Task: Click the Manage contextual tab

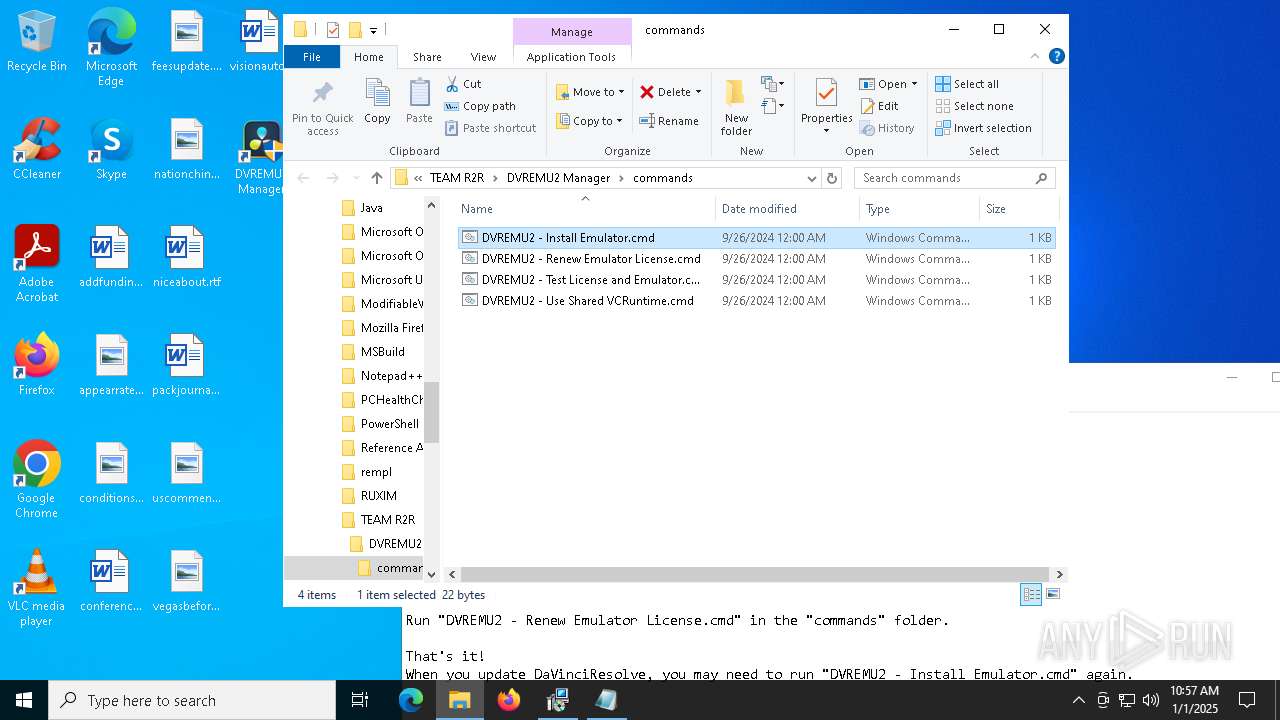Action: tap(571, 32)
